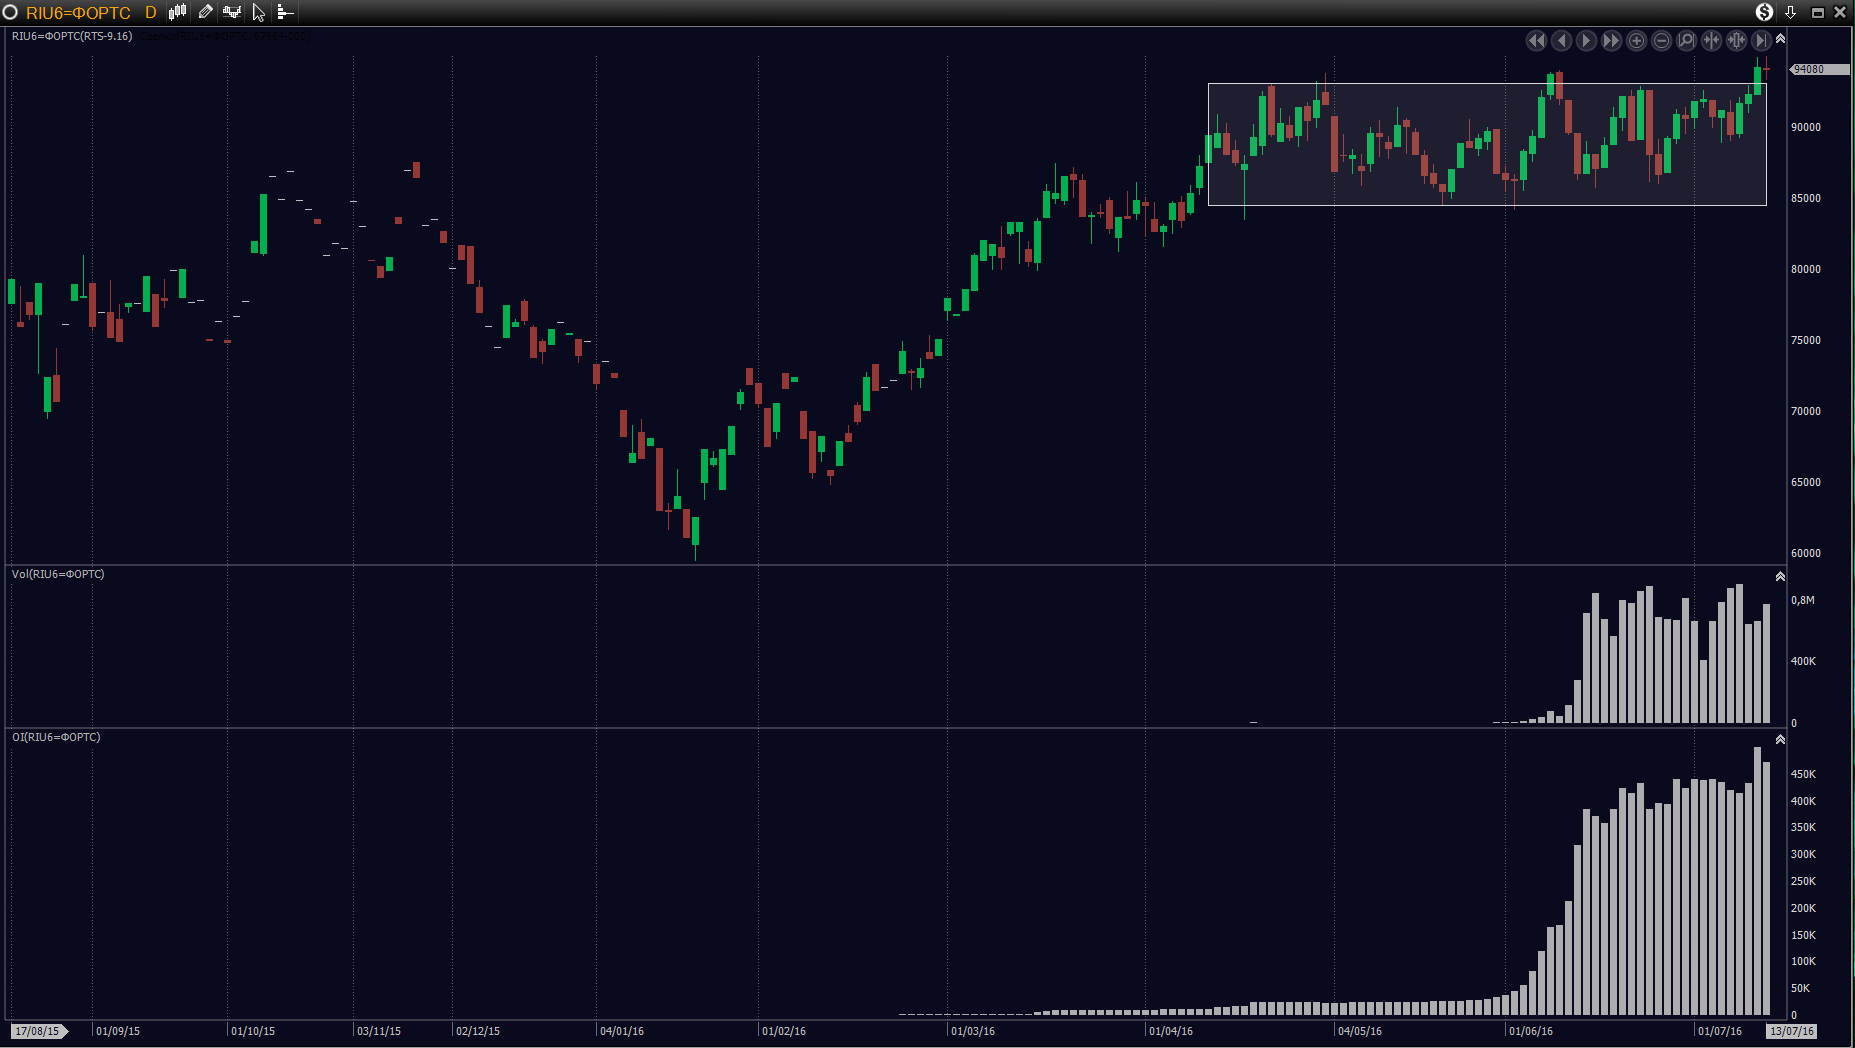This screenshot has height=1048, width=1855.
Task: Click the OI(RIU6=ФОРТС) panel label
Action: click(56, 737)
